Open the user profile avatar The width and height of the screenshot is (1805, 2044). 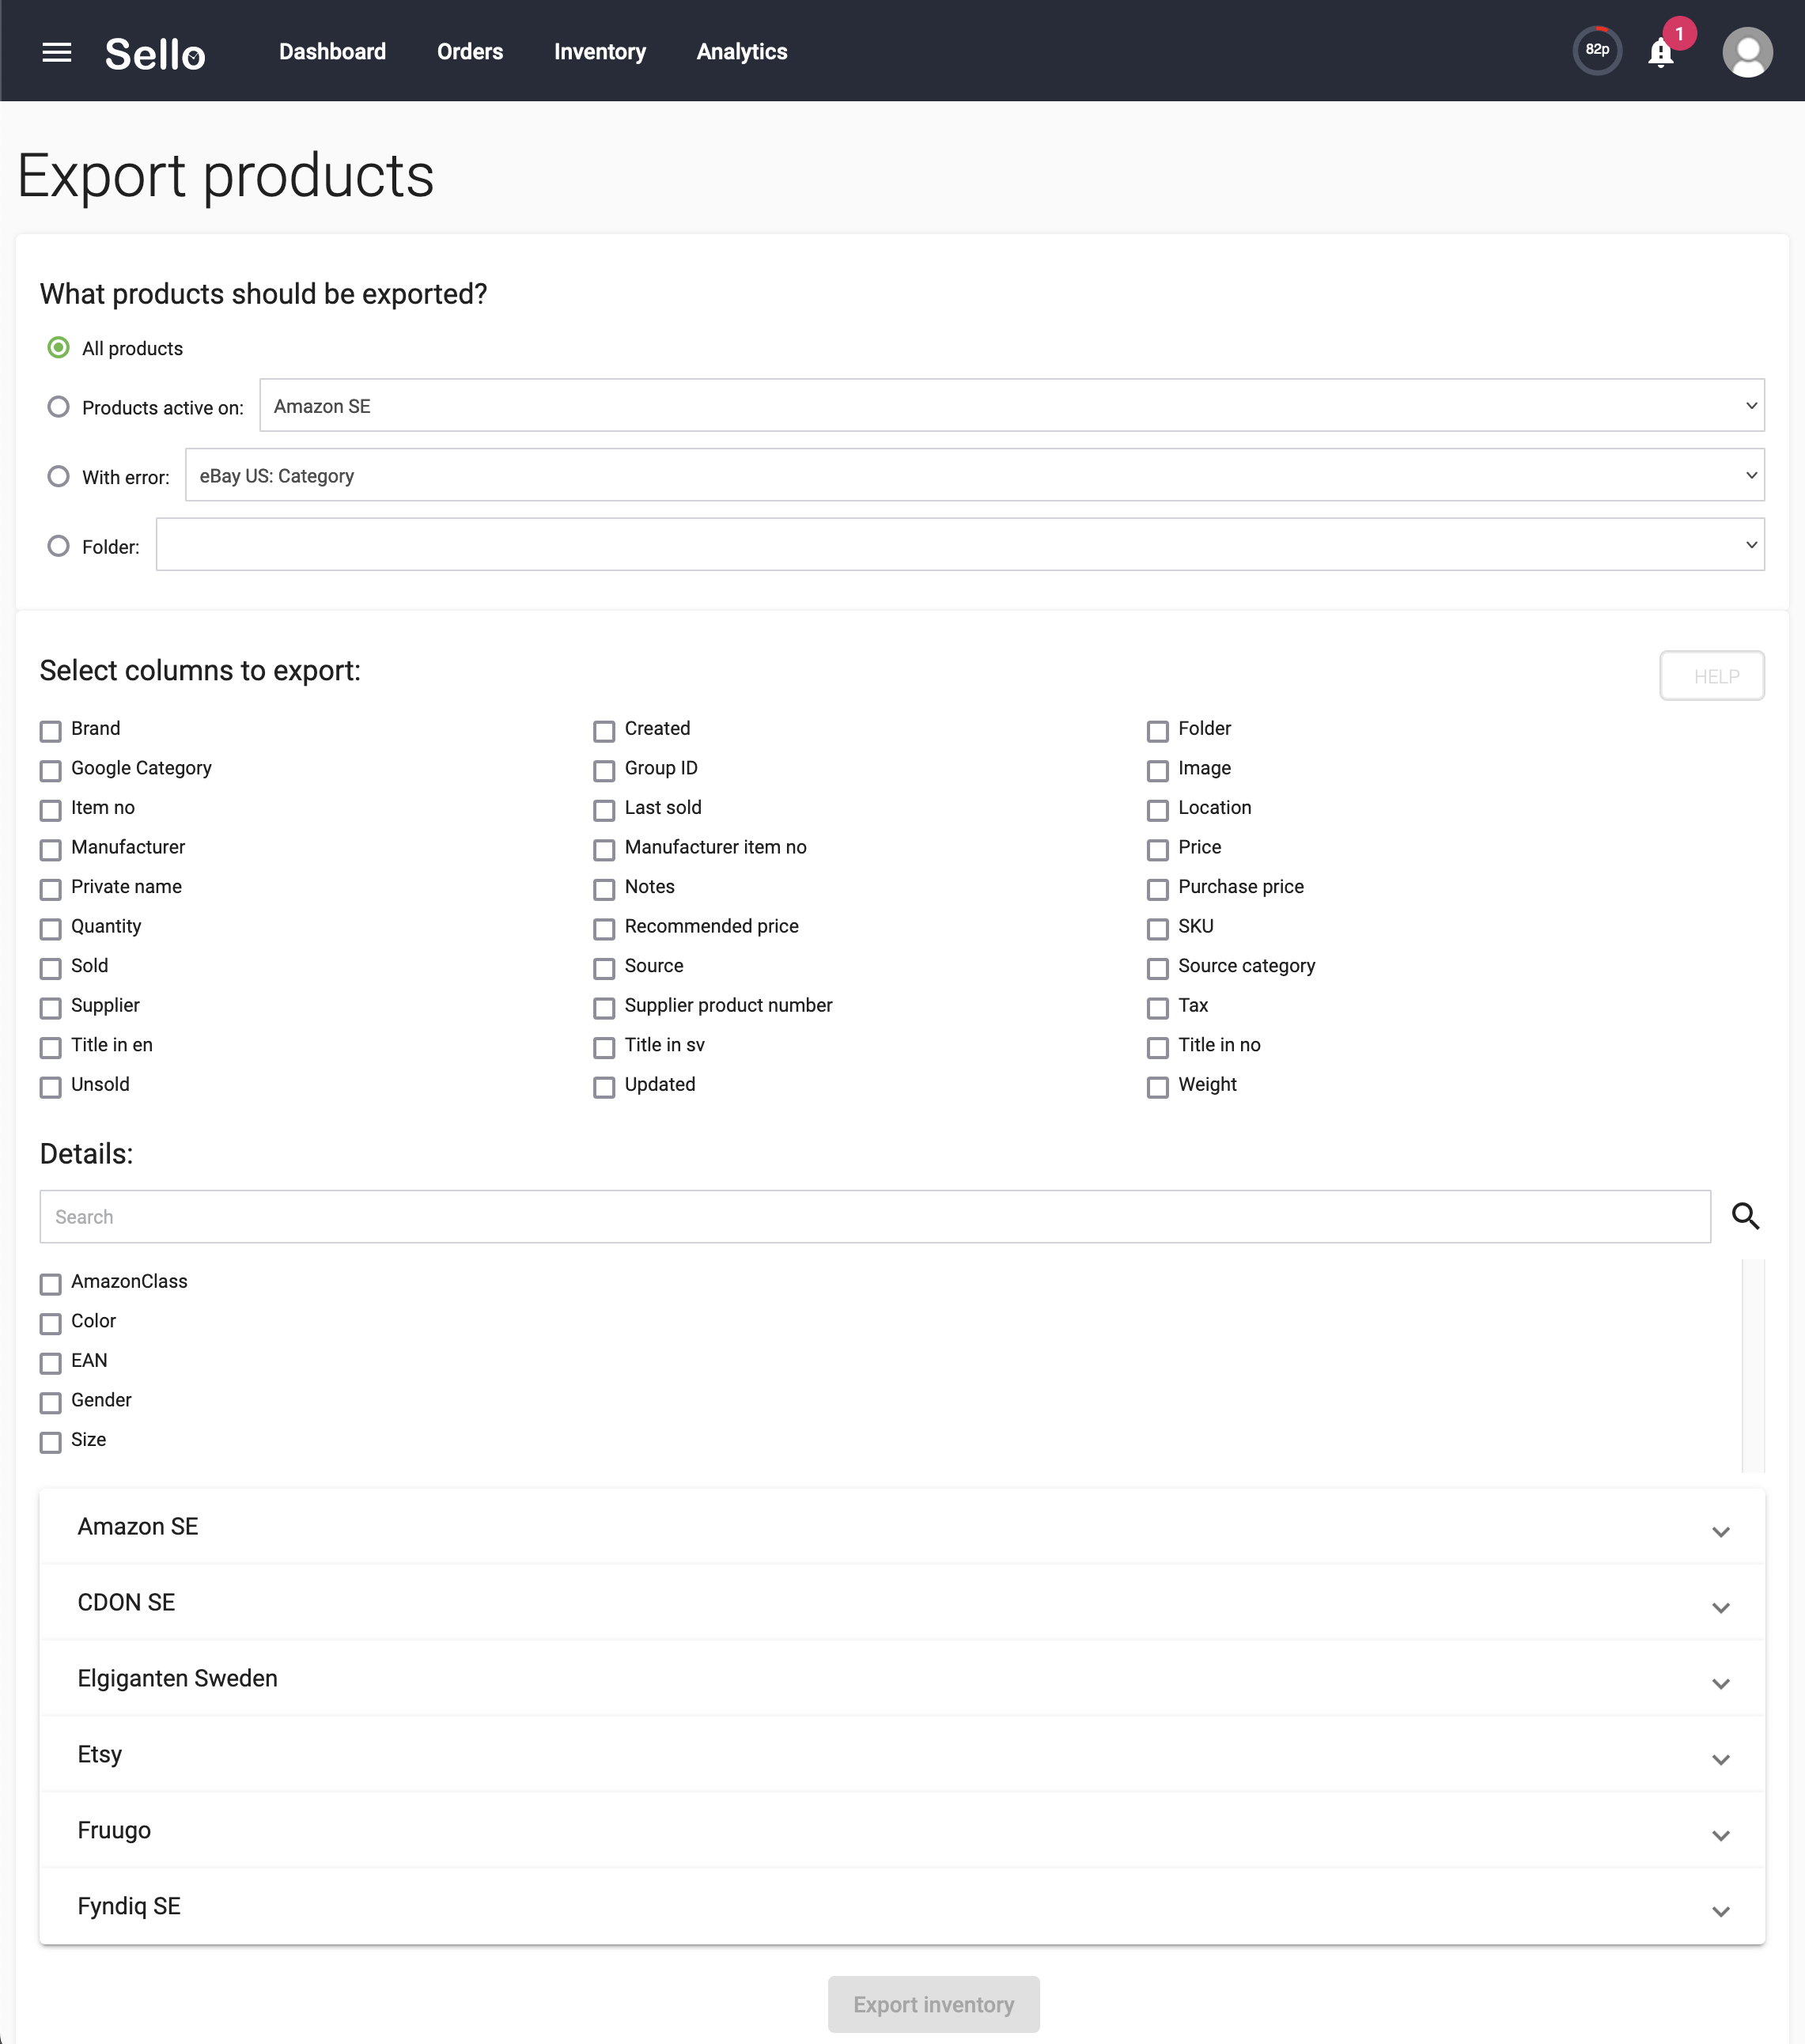click(x=1747, y=52)
